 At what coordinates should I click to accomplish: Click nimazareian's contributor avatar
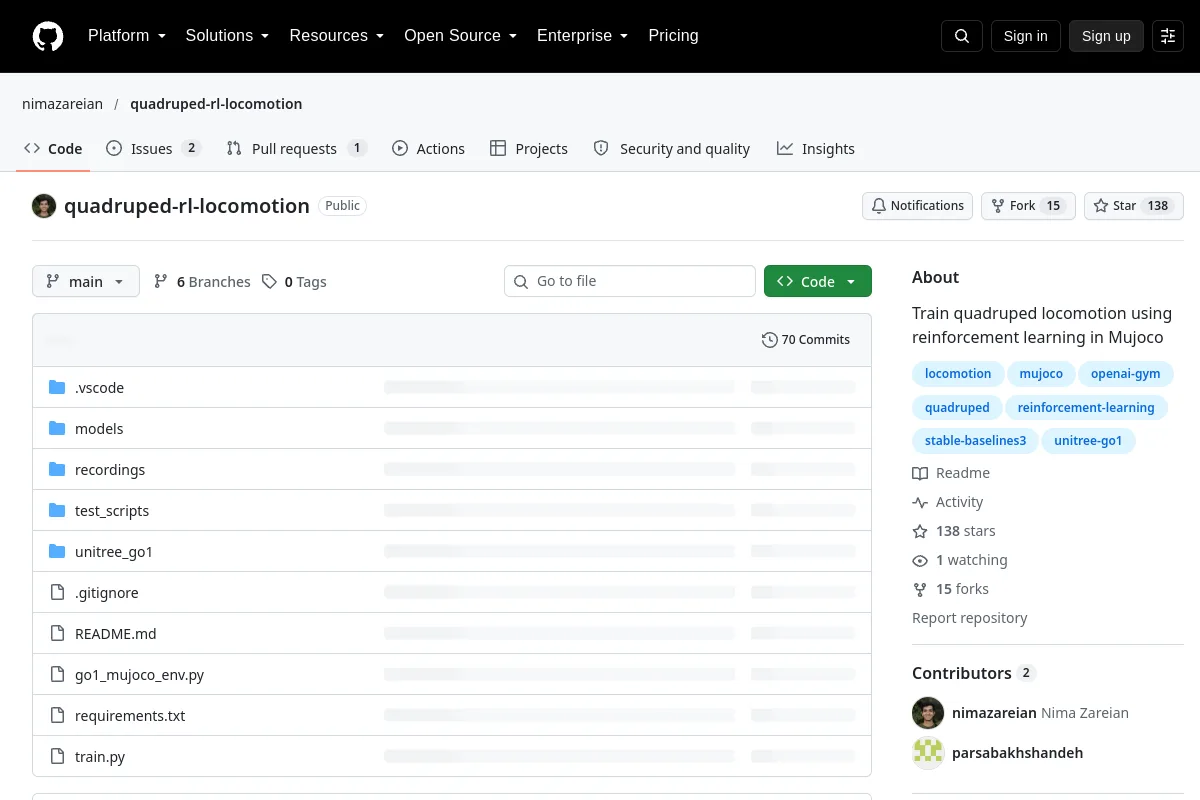928,713
